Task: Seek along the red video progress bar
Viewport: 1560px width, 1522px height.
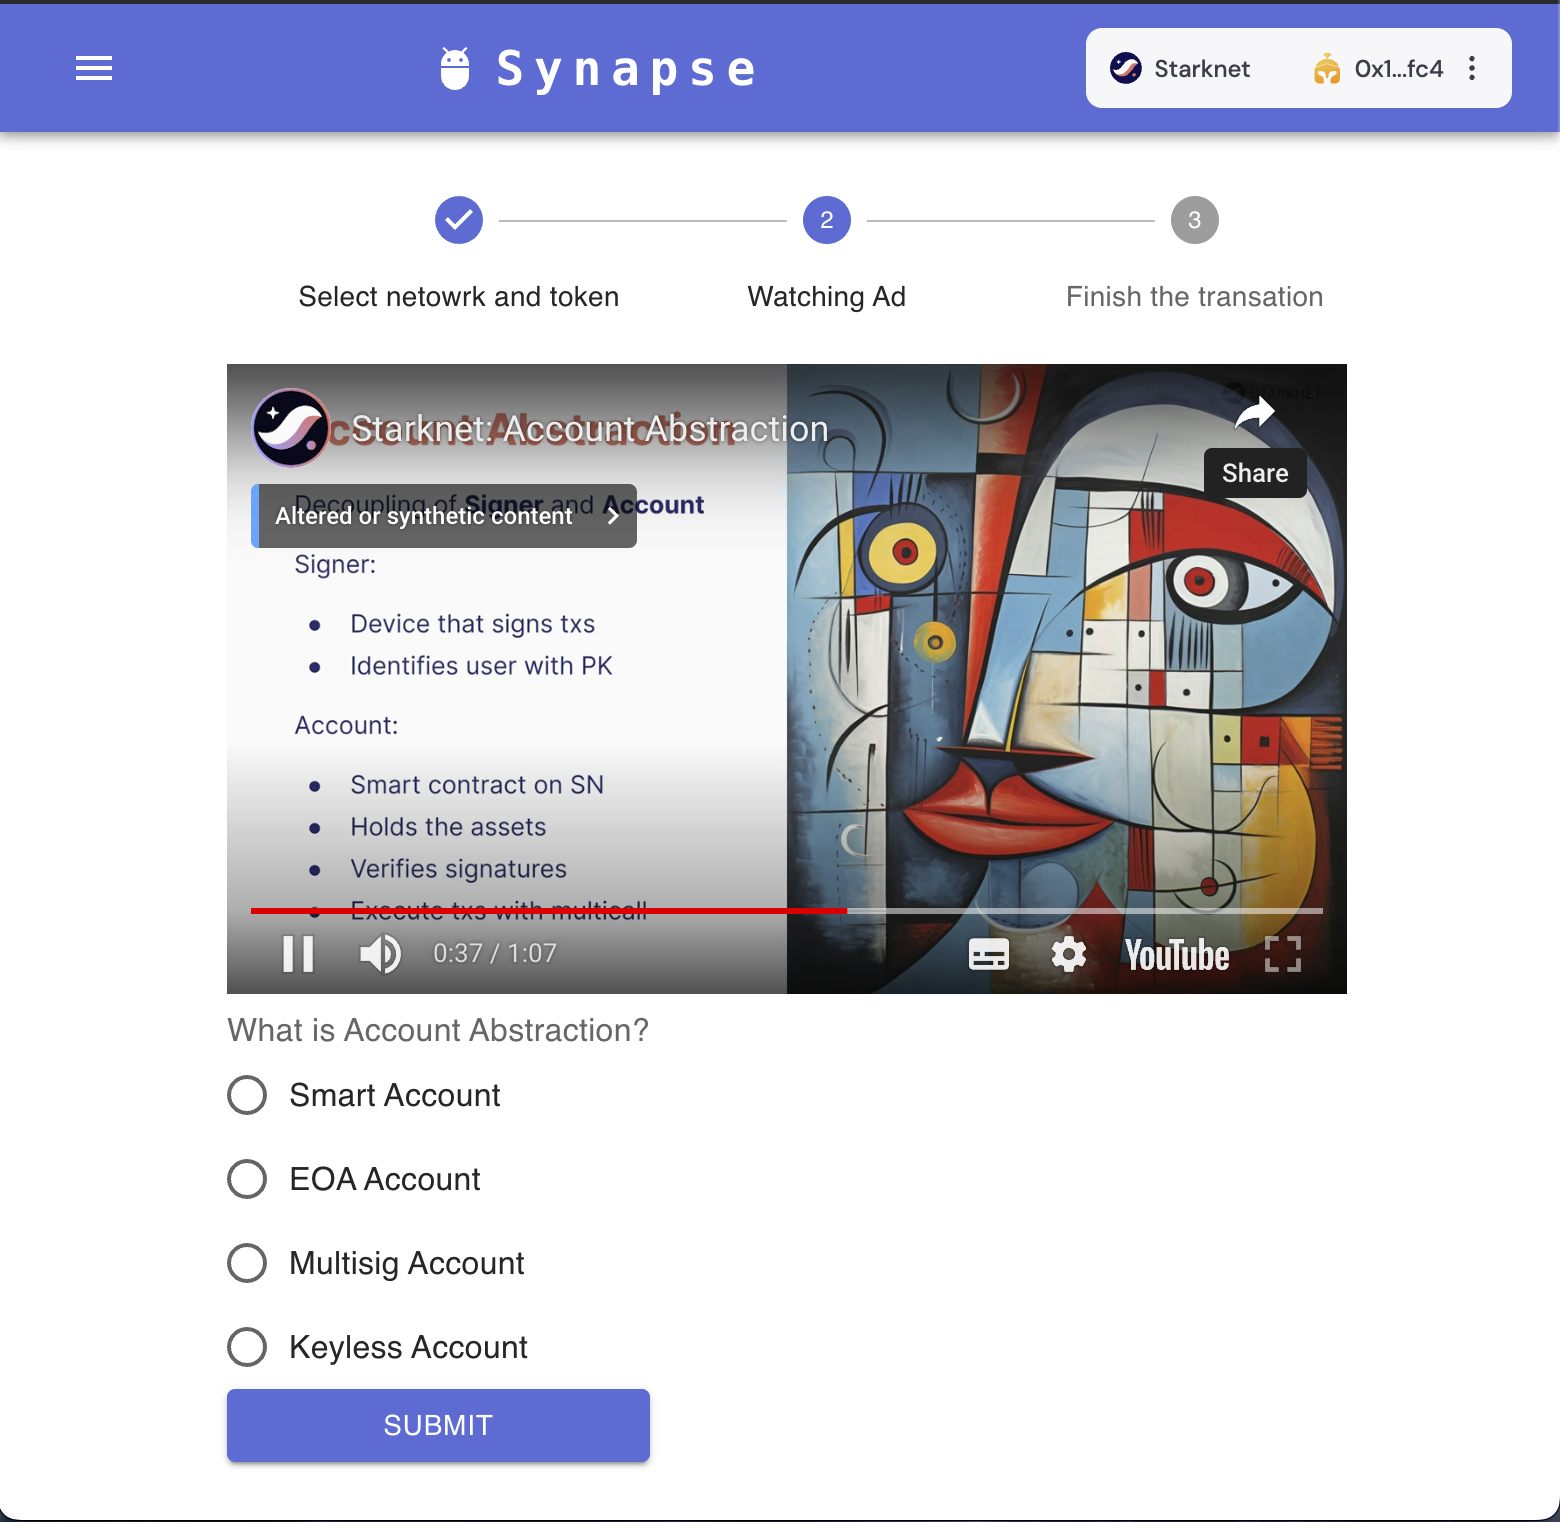Action: (x=787, y=911)
